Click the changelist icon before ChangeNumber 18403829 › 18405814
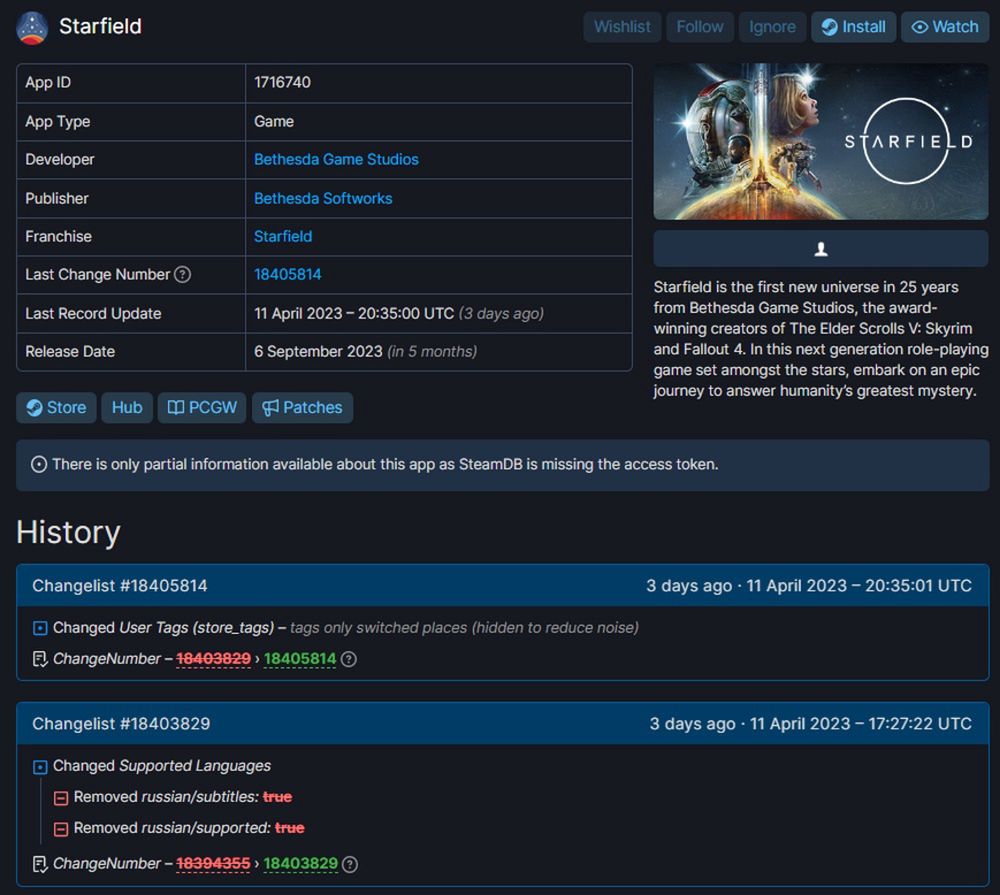The height and width of the screenshot is (895, 1000). 40,659
